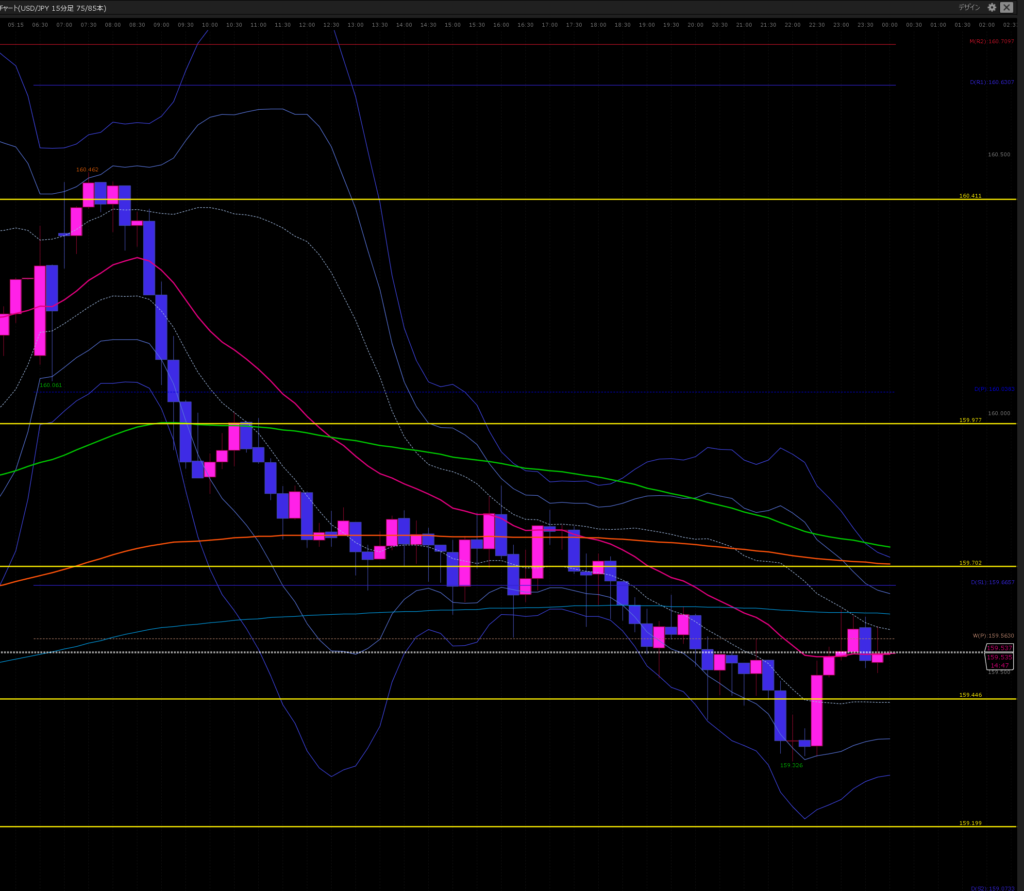Click the 160.500 label on price axis
Screen dimensions: 1024x891
(x=998, y=155)
